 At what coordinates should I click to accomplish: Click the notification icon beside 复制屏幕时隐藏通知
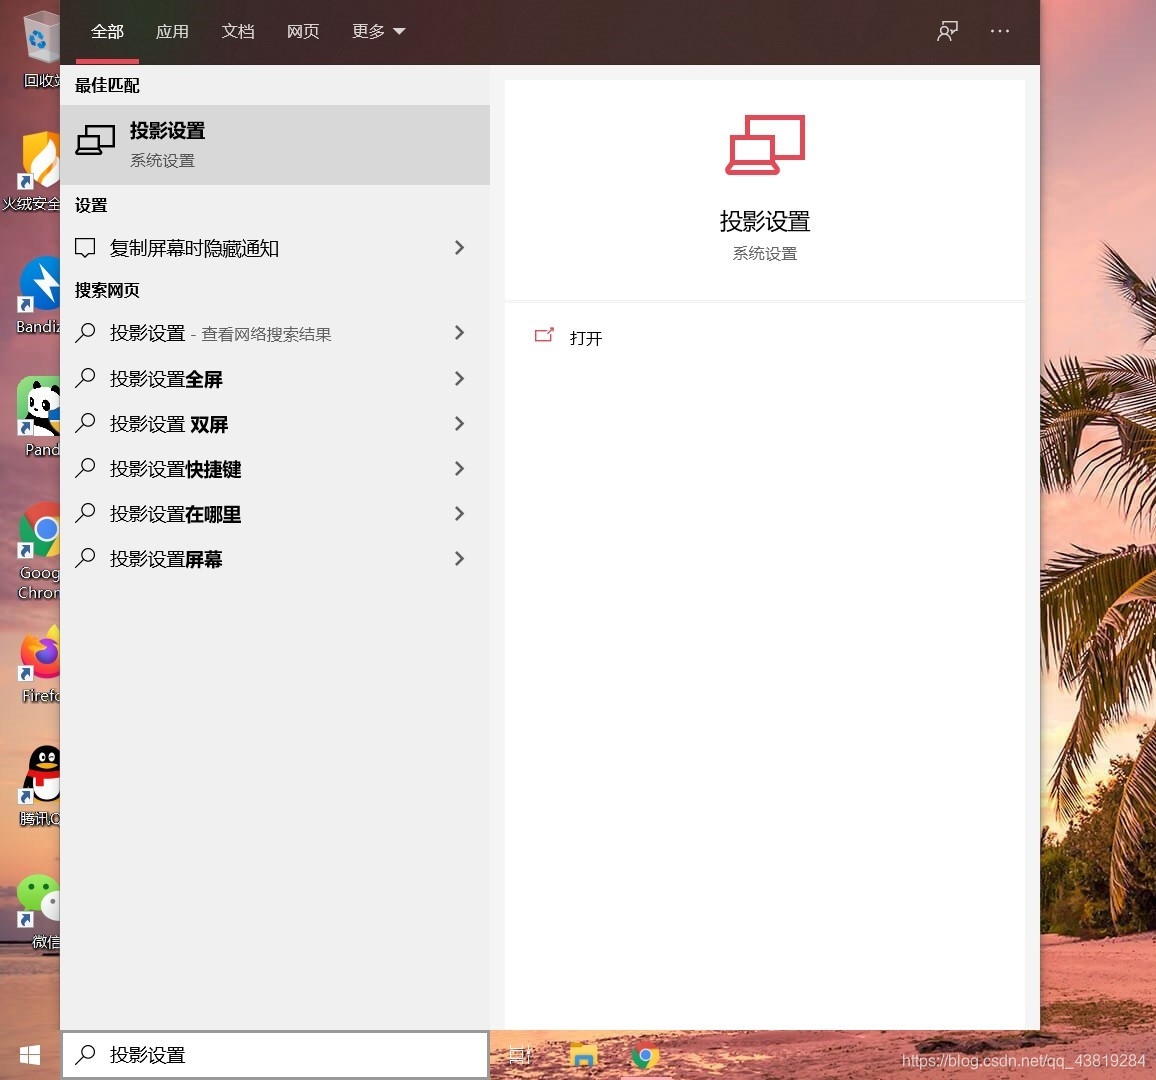(x=86, y=248)
